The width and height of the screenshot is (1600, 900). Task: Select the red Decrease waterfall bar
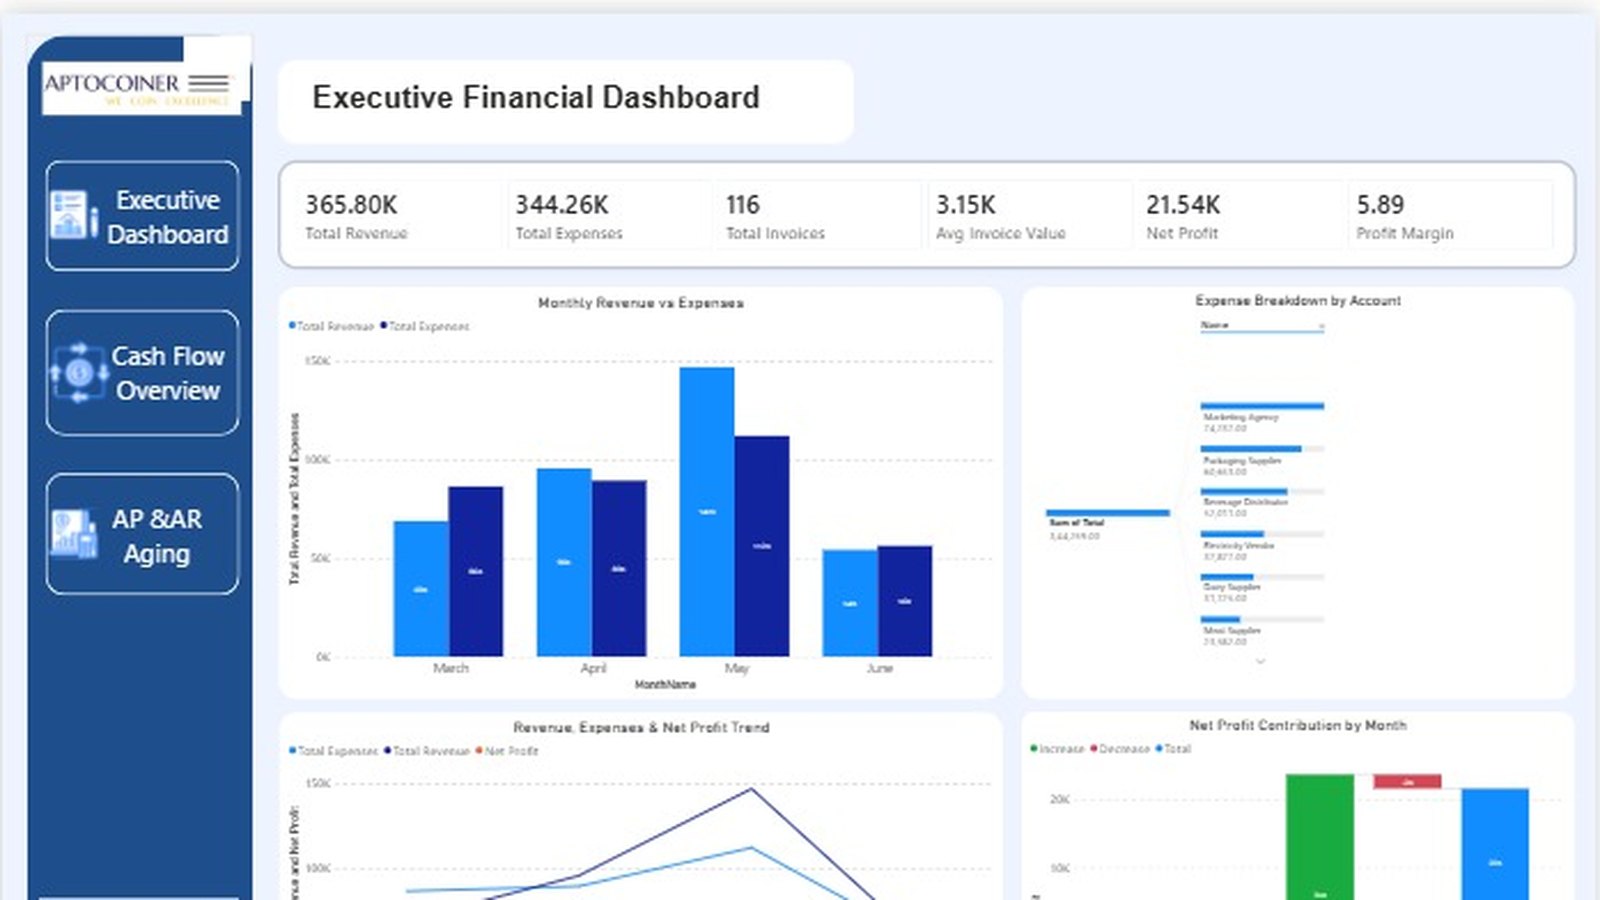[1407, 781]
